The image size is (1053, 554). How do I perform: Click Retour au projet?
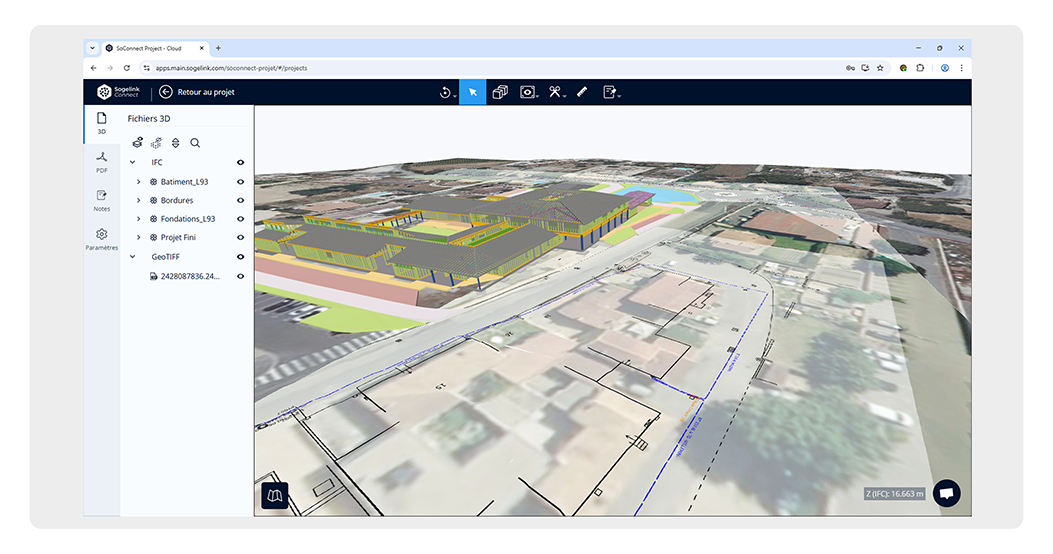(197, 92)
